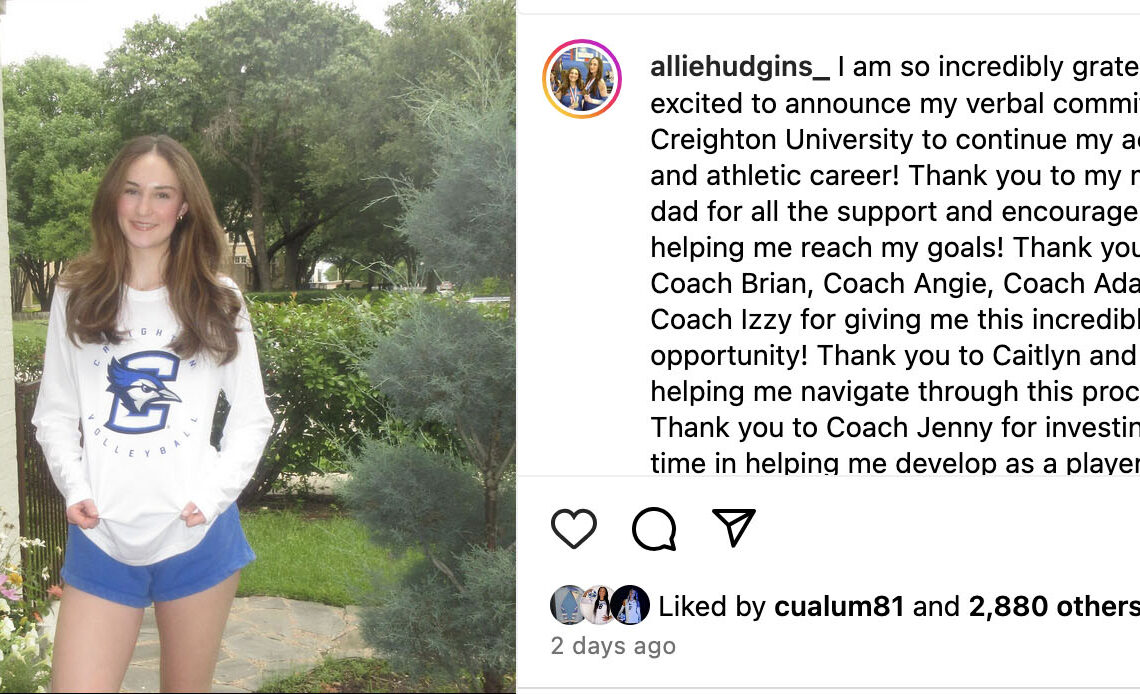Screen dimensions: 1140x694
Task: Click the caption line mentioning Coach Izzy
Action: click(x=895, y=319)
